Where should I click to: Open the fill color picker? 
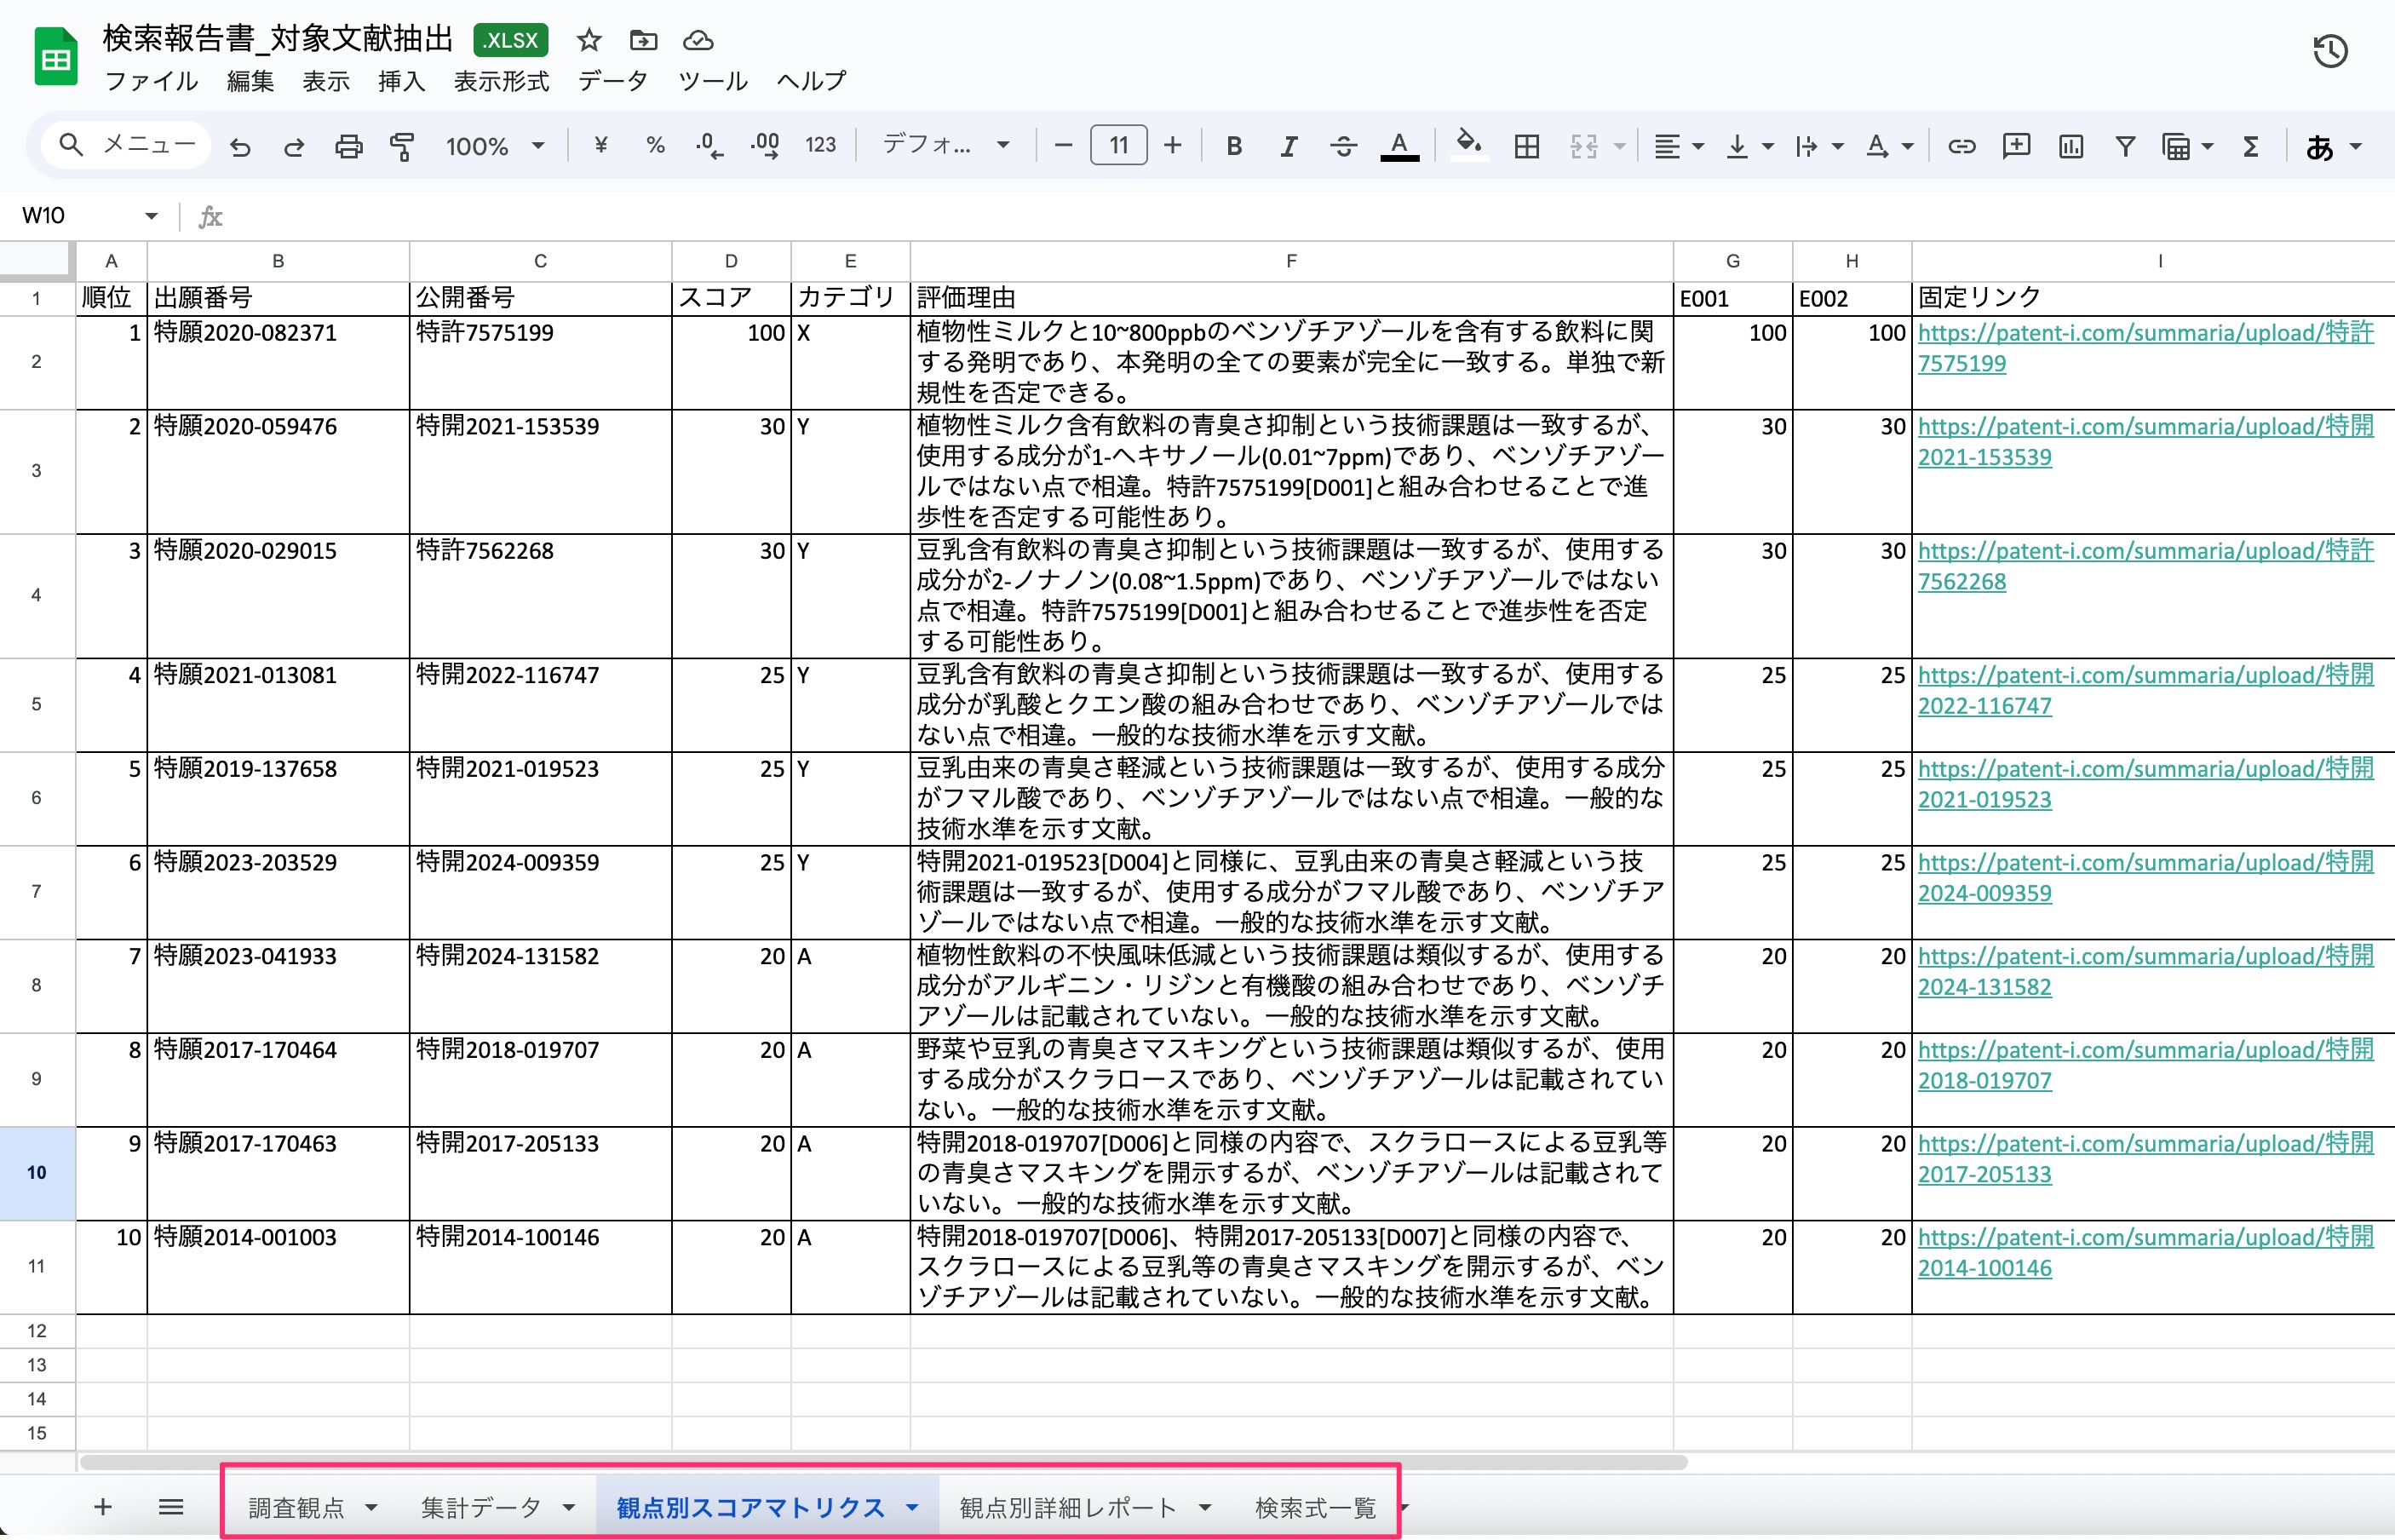coord(1467,146)
